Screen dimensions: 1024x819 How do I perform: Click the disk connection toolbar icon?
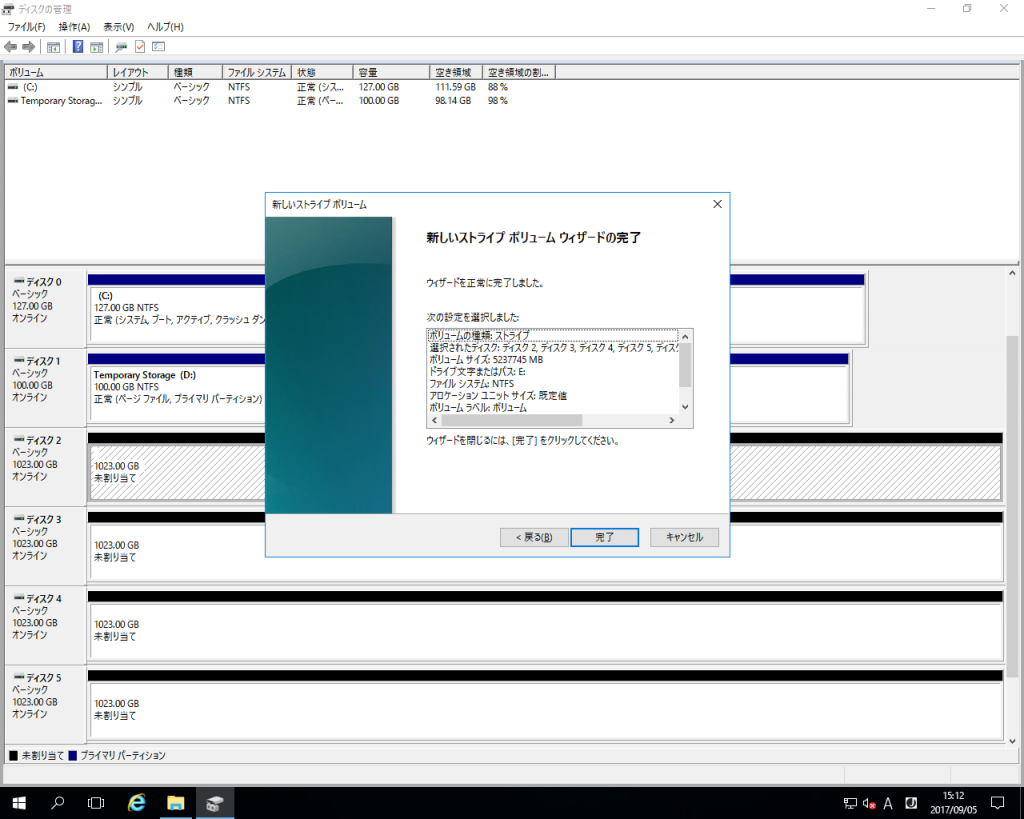(121, 47)
